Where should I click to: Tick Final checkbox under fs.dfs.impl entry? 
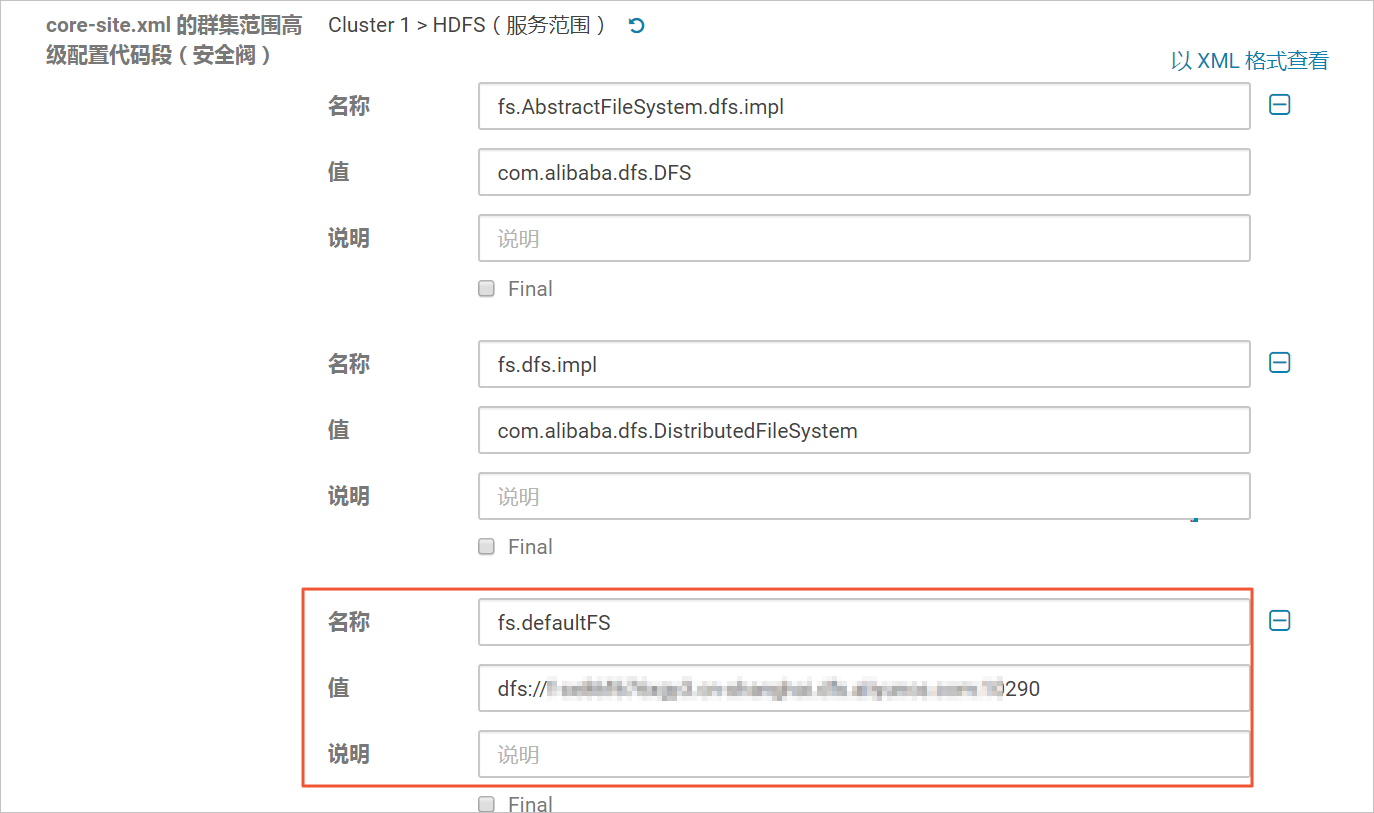click(487, 547)
